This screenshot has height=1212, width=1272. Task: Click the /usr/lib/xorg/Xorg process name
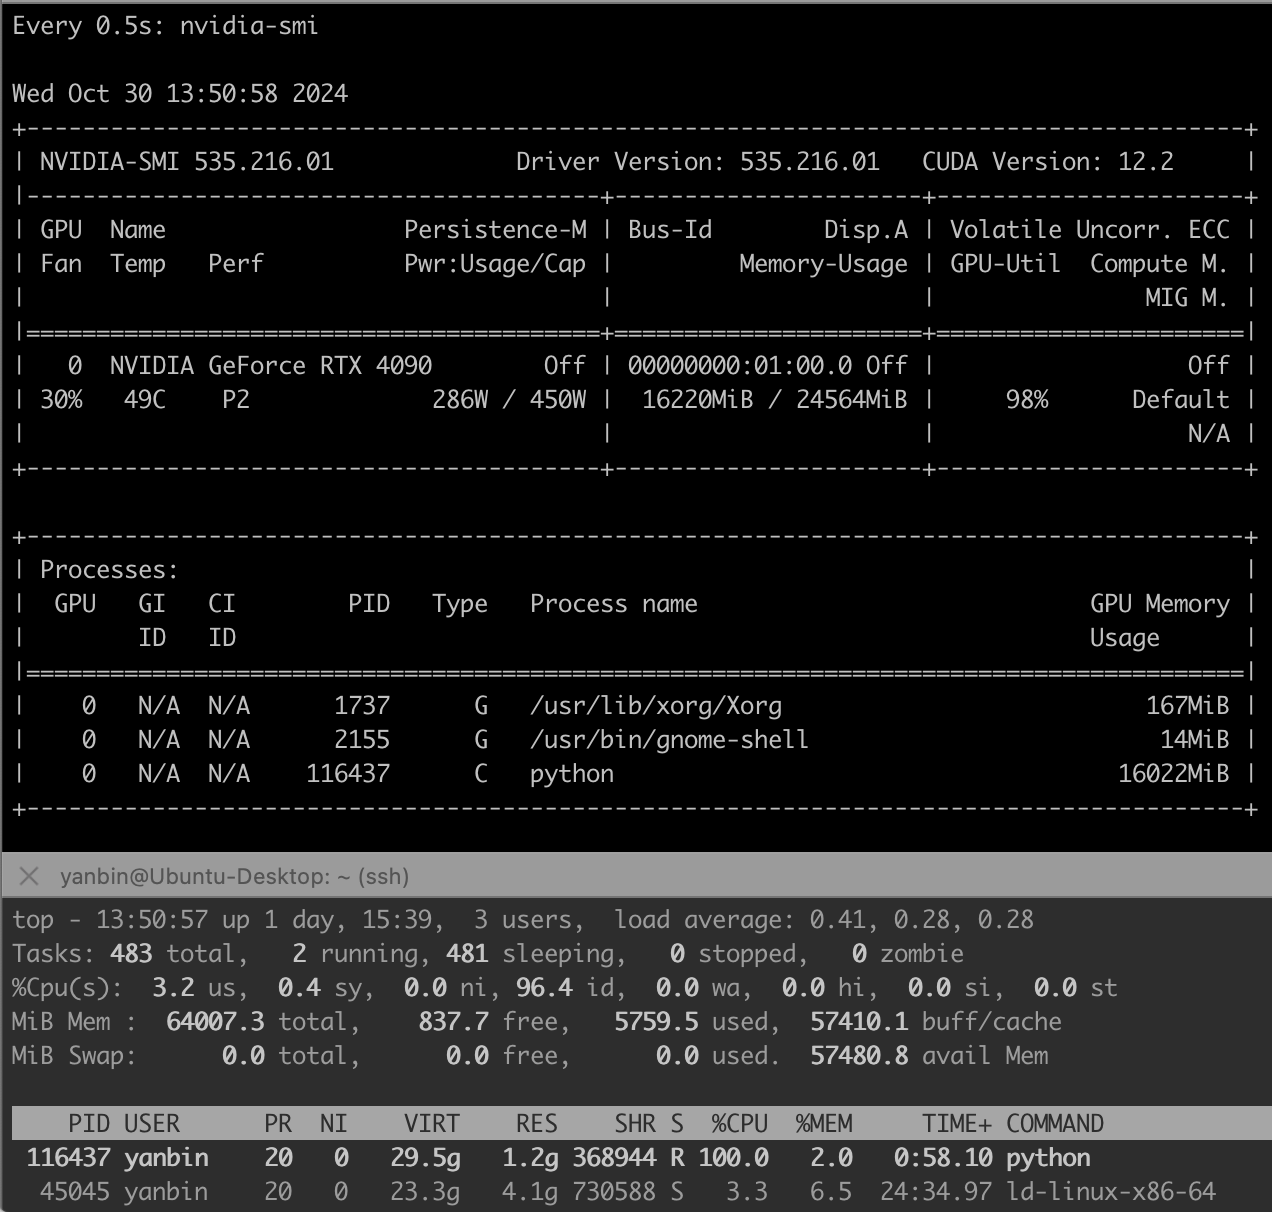(655, 706)
